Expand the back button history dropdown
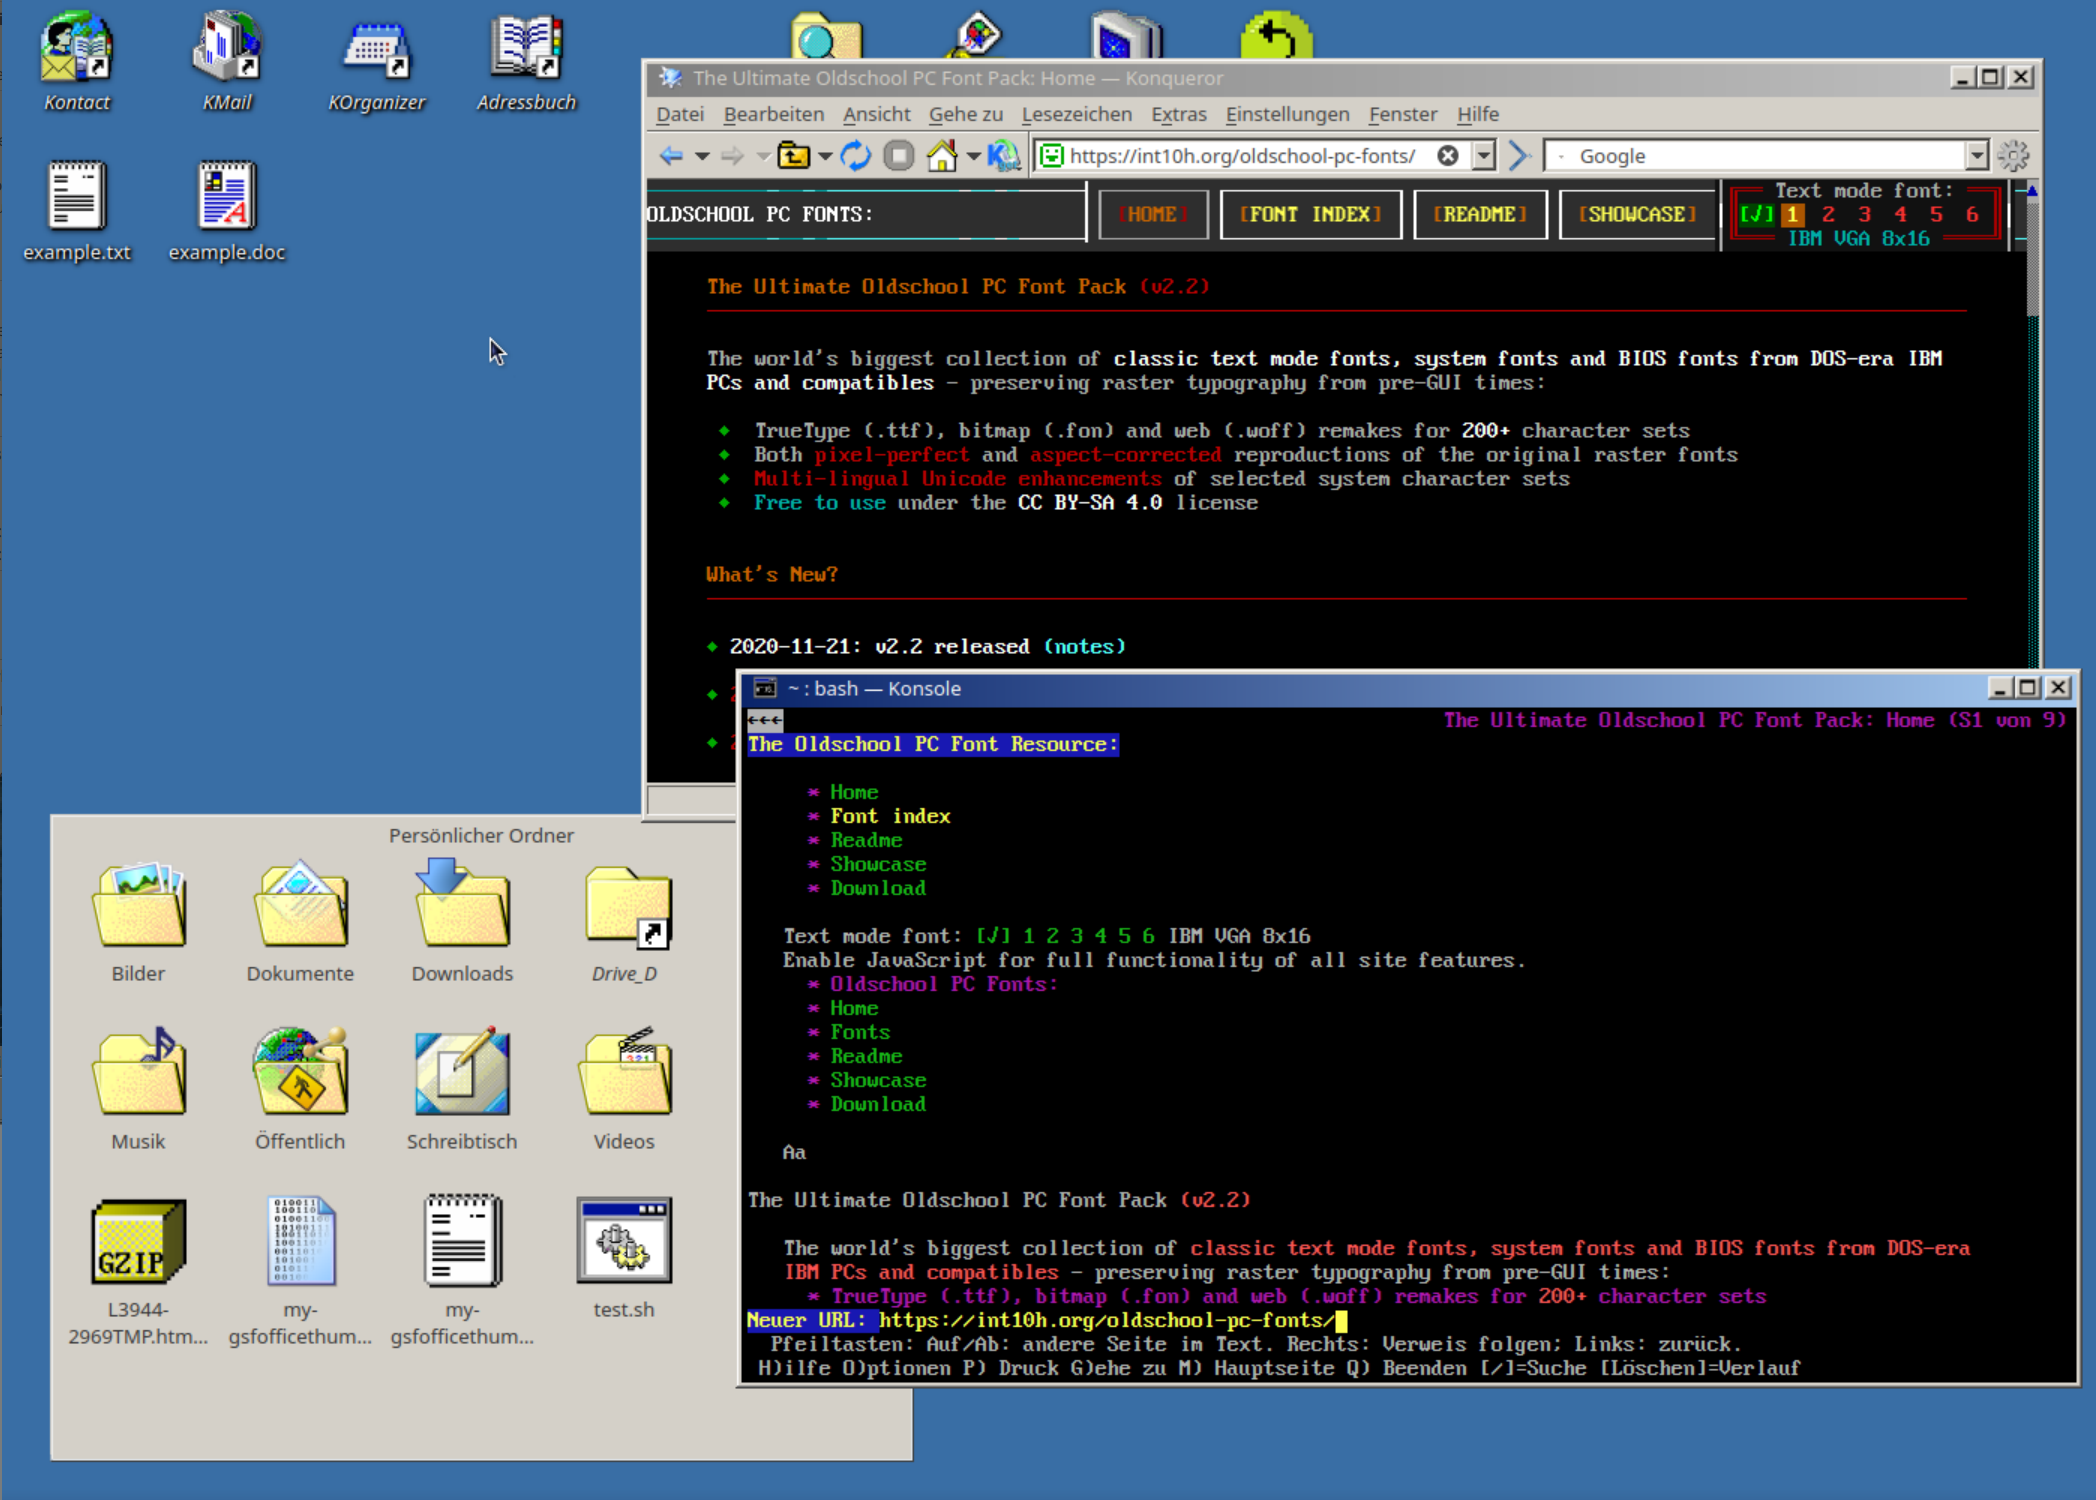 tap(702, 157)
